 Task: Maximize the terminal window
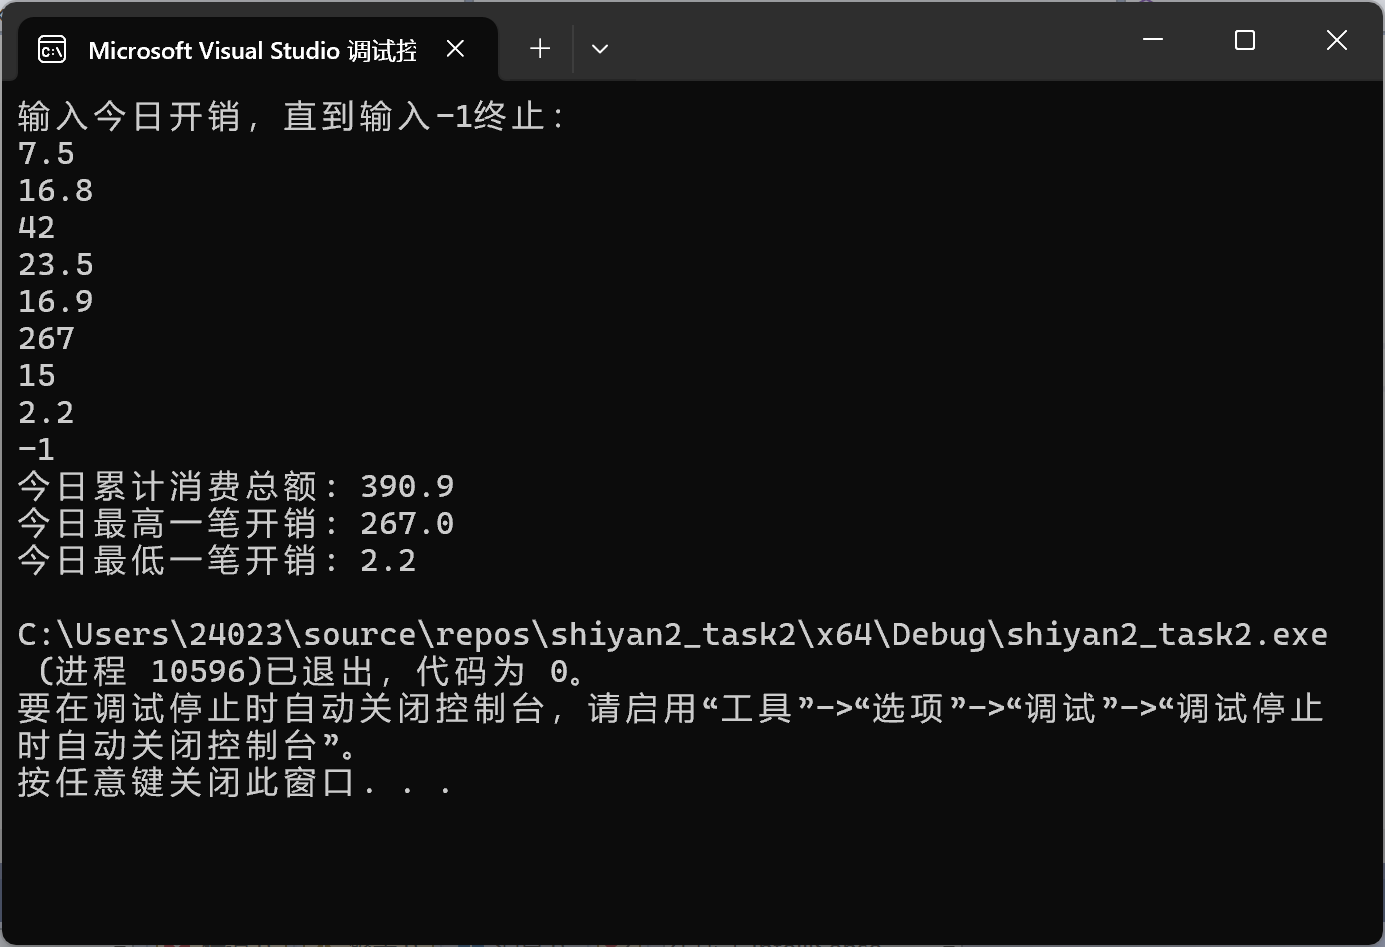click(x=1245, y=40)
